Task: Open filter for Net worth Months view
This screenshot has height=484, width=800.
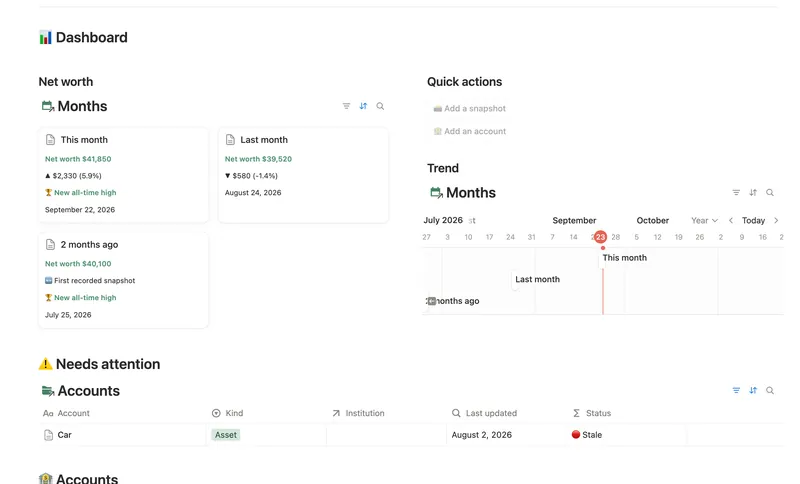Action: (x=346, y=106)
